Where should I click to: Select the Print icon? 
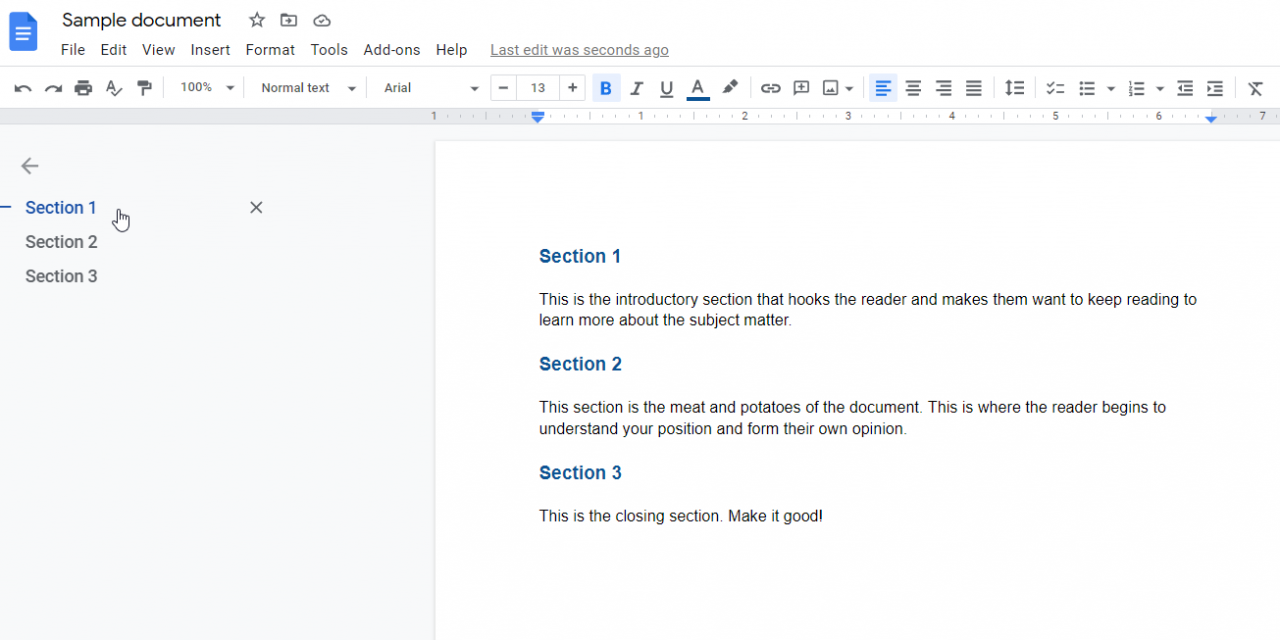pyautogui.click(x=83, y=88)
